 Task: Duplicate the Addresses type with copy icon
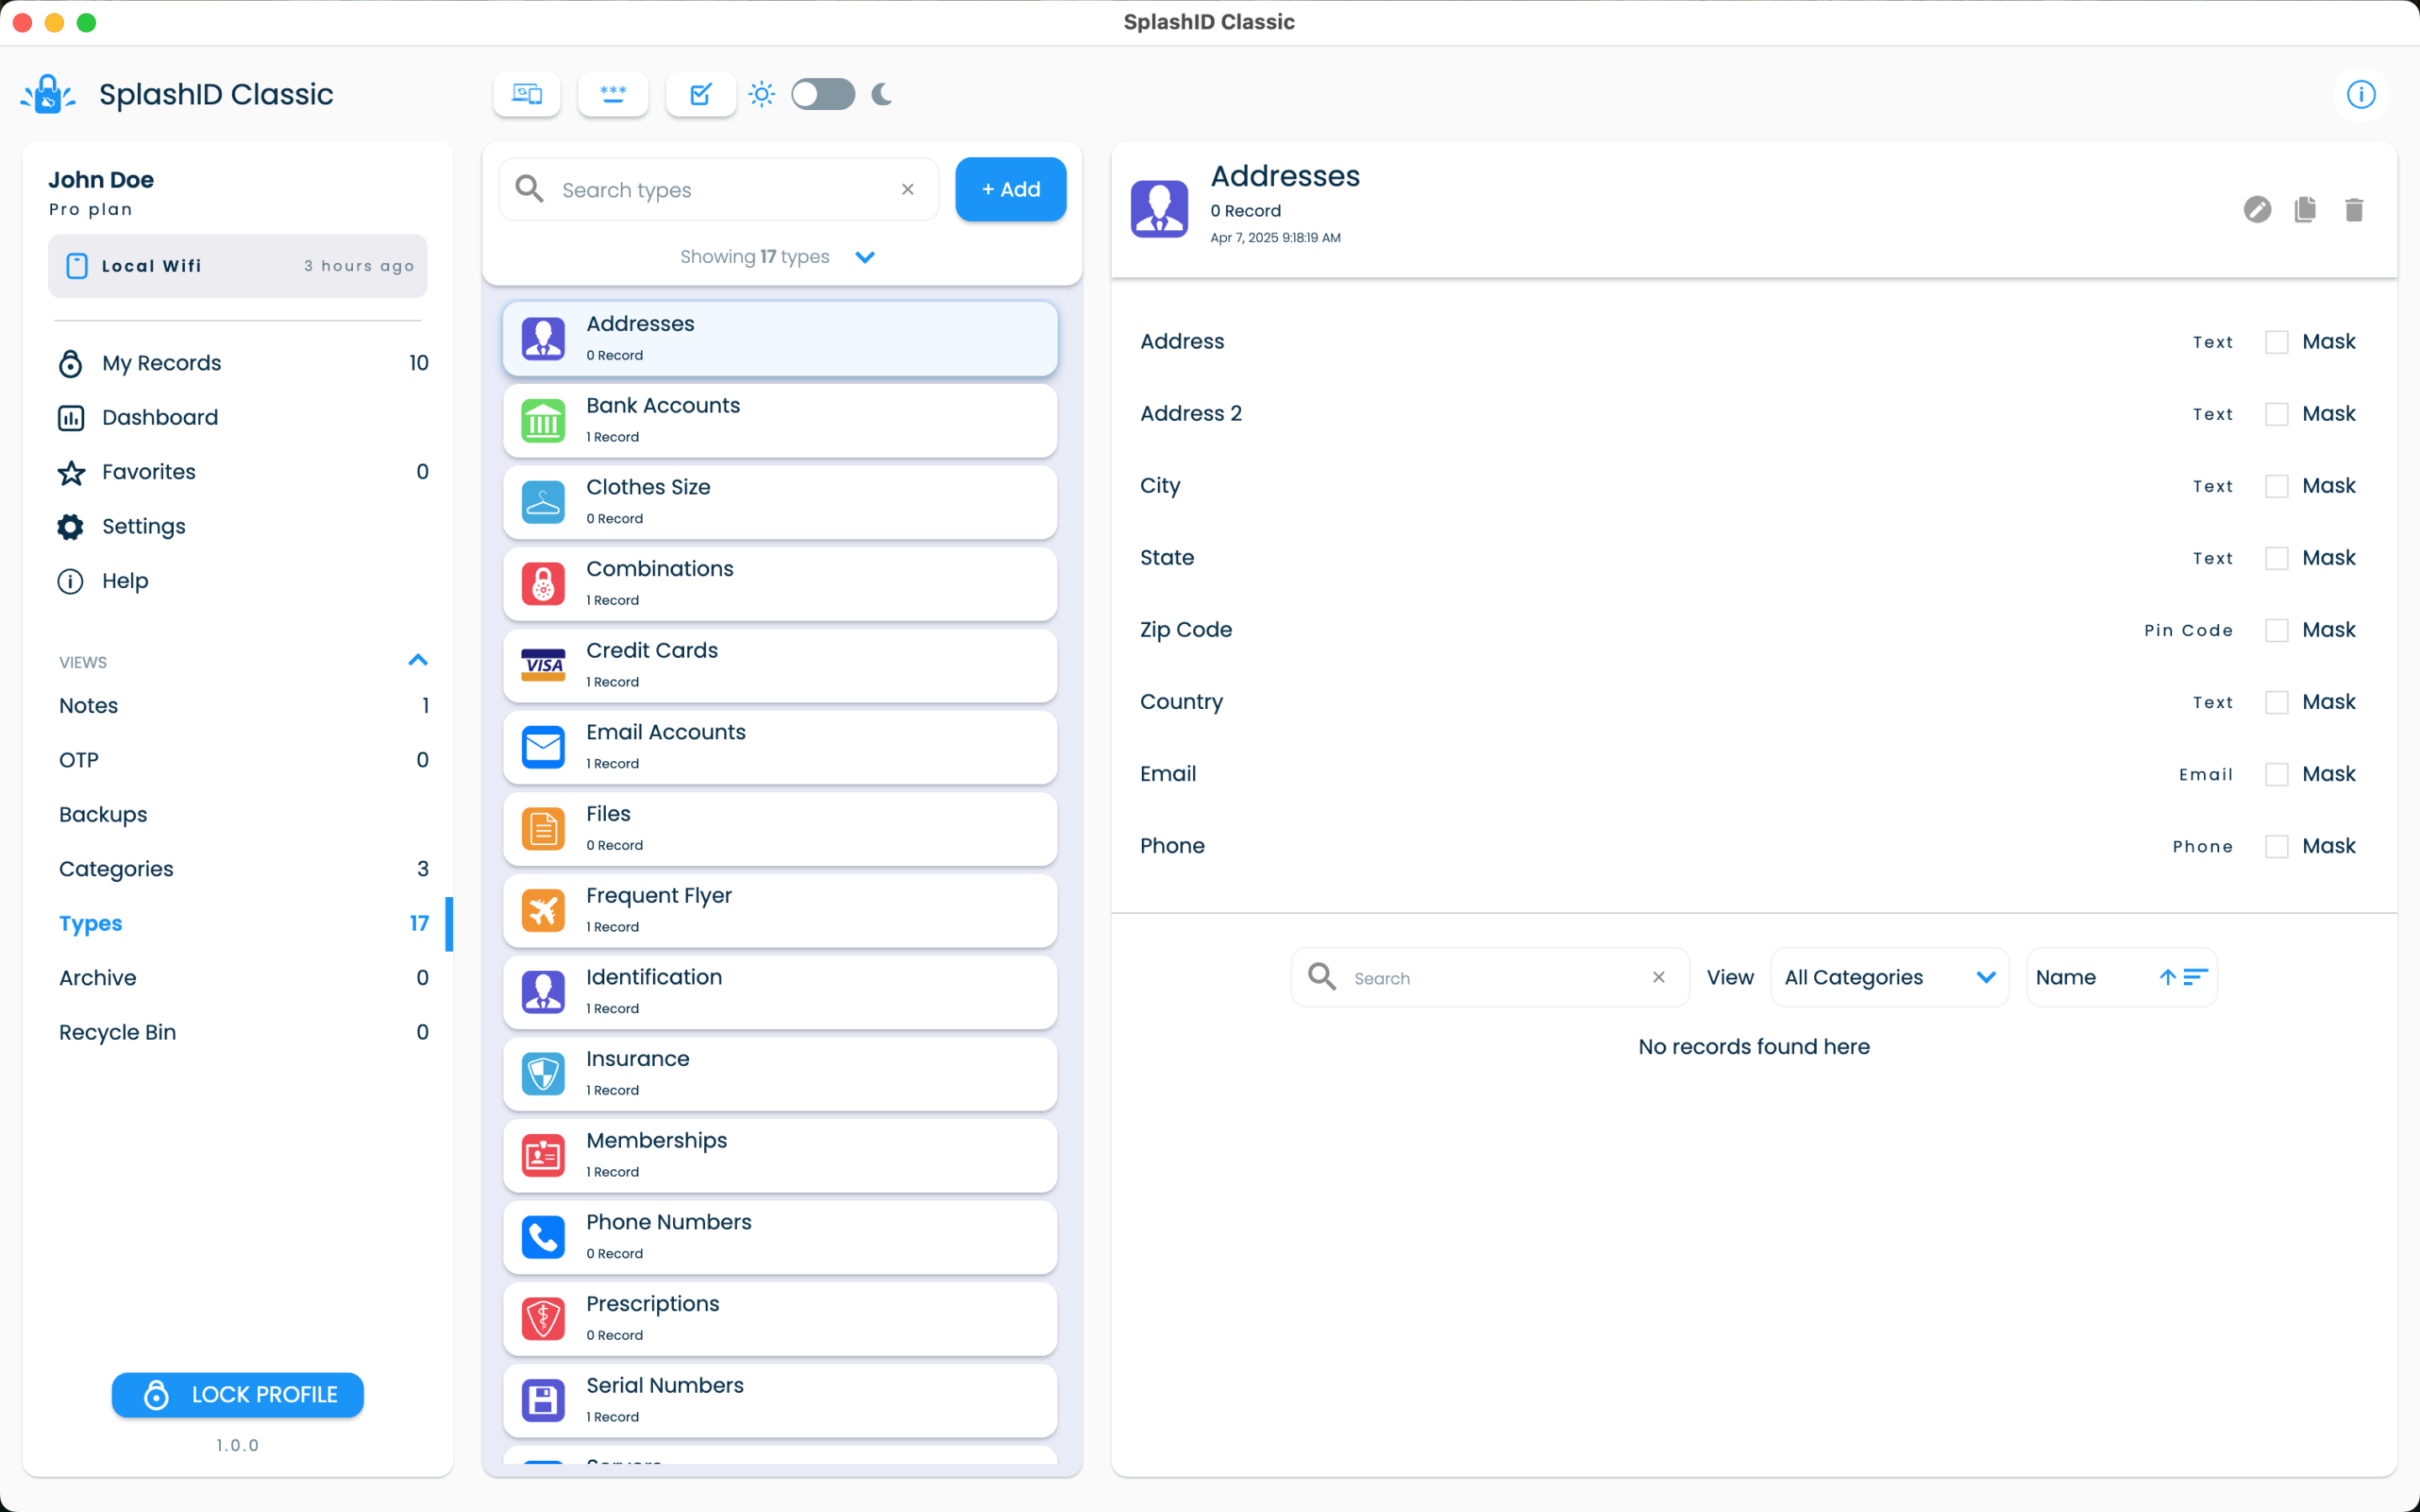coord(2305,209)
